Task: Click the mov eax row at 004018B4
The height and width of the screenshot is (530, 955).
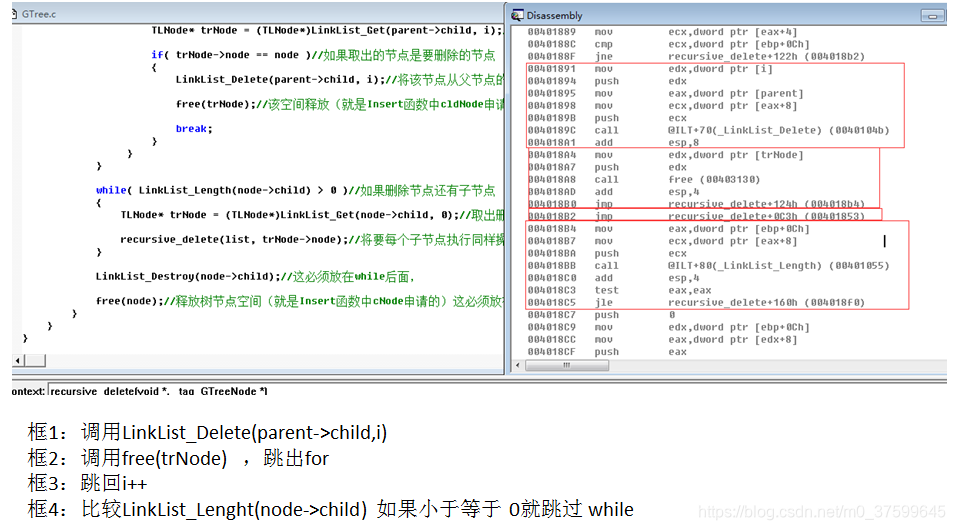Action: 669,228
